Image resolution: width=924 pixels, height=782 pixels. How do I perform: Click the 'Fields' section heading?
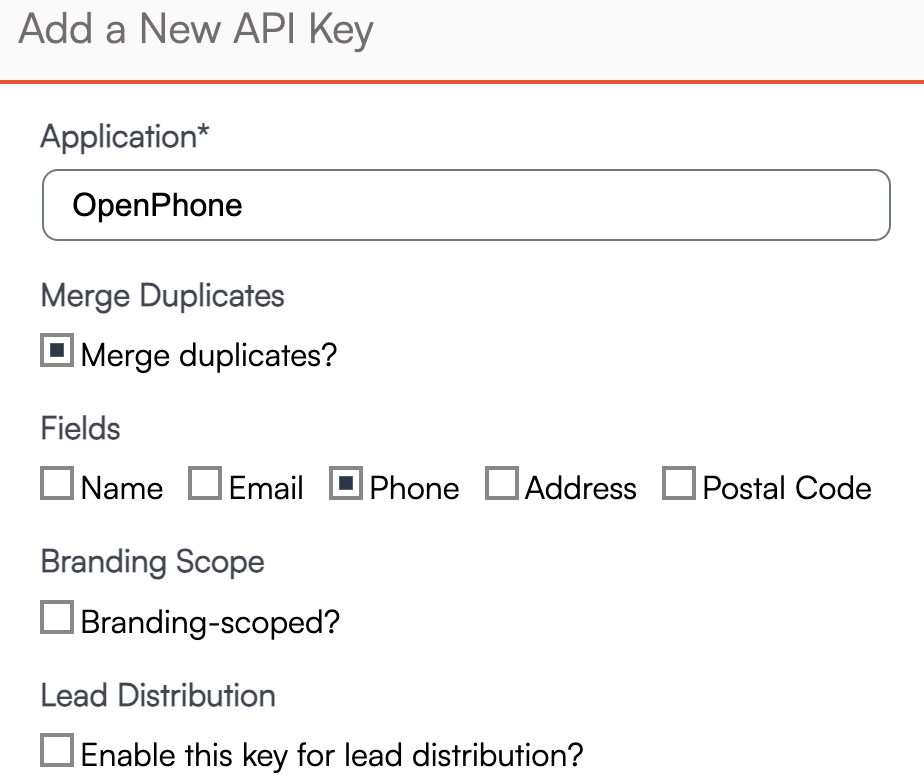[x=80, y=429]
